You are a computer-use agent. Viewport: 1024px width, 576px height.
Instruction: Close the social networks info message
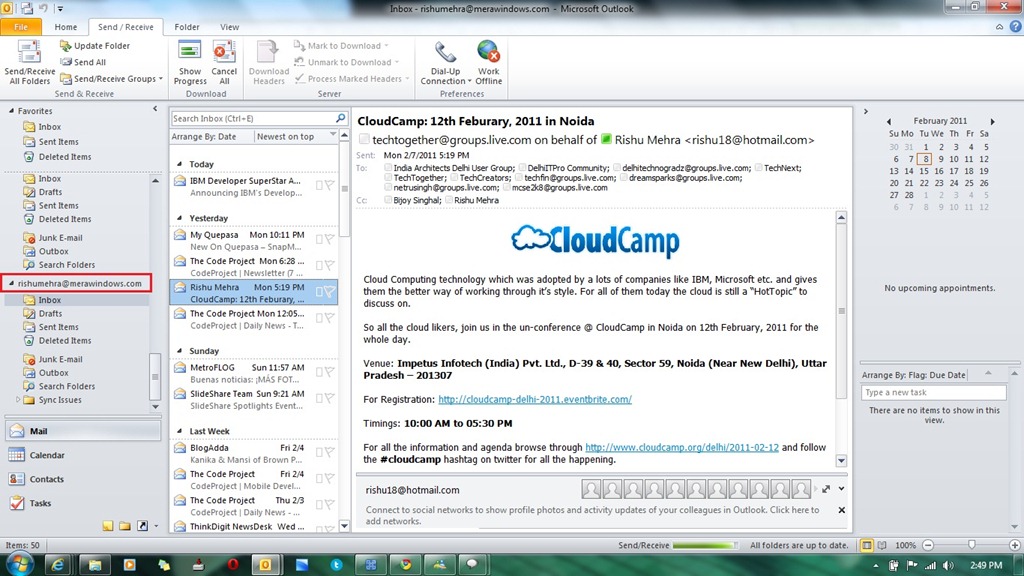pyautogui.click(x=841, y=510)
